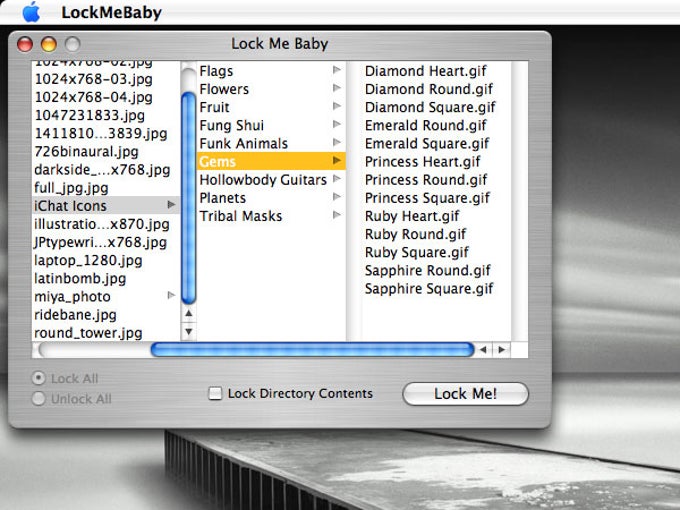Expand the Tribal Masks folder arrow

pyautogui.click(x=337, y=215)
